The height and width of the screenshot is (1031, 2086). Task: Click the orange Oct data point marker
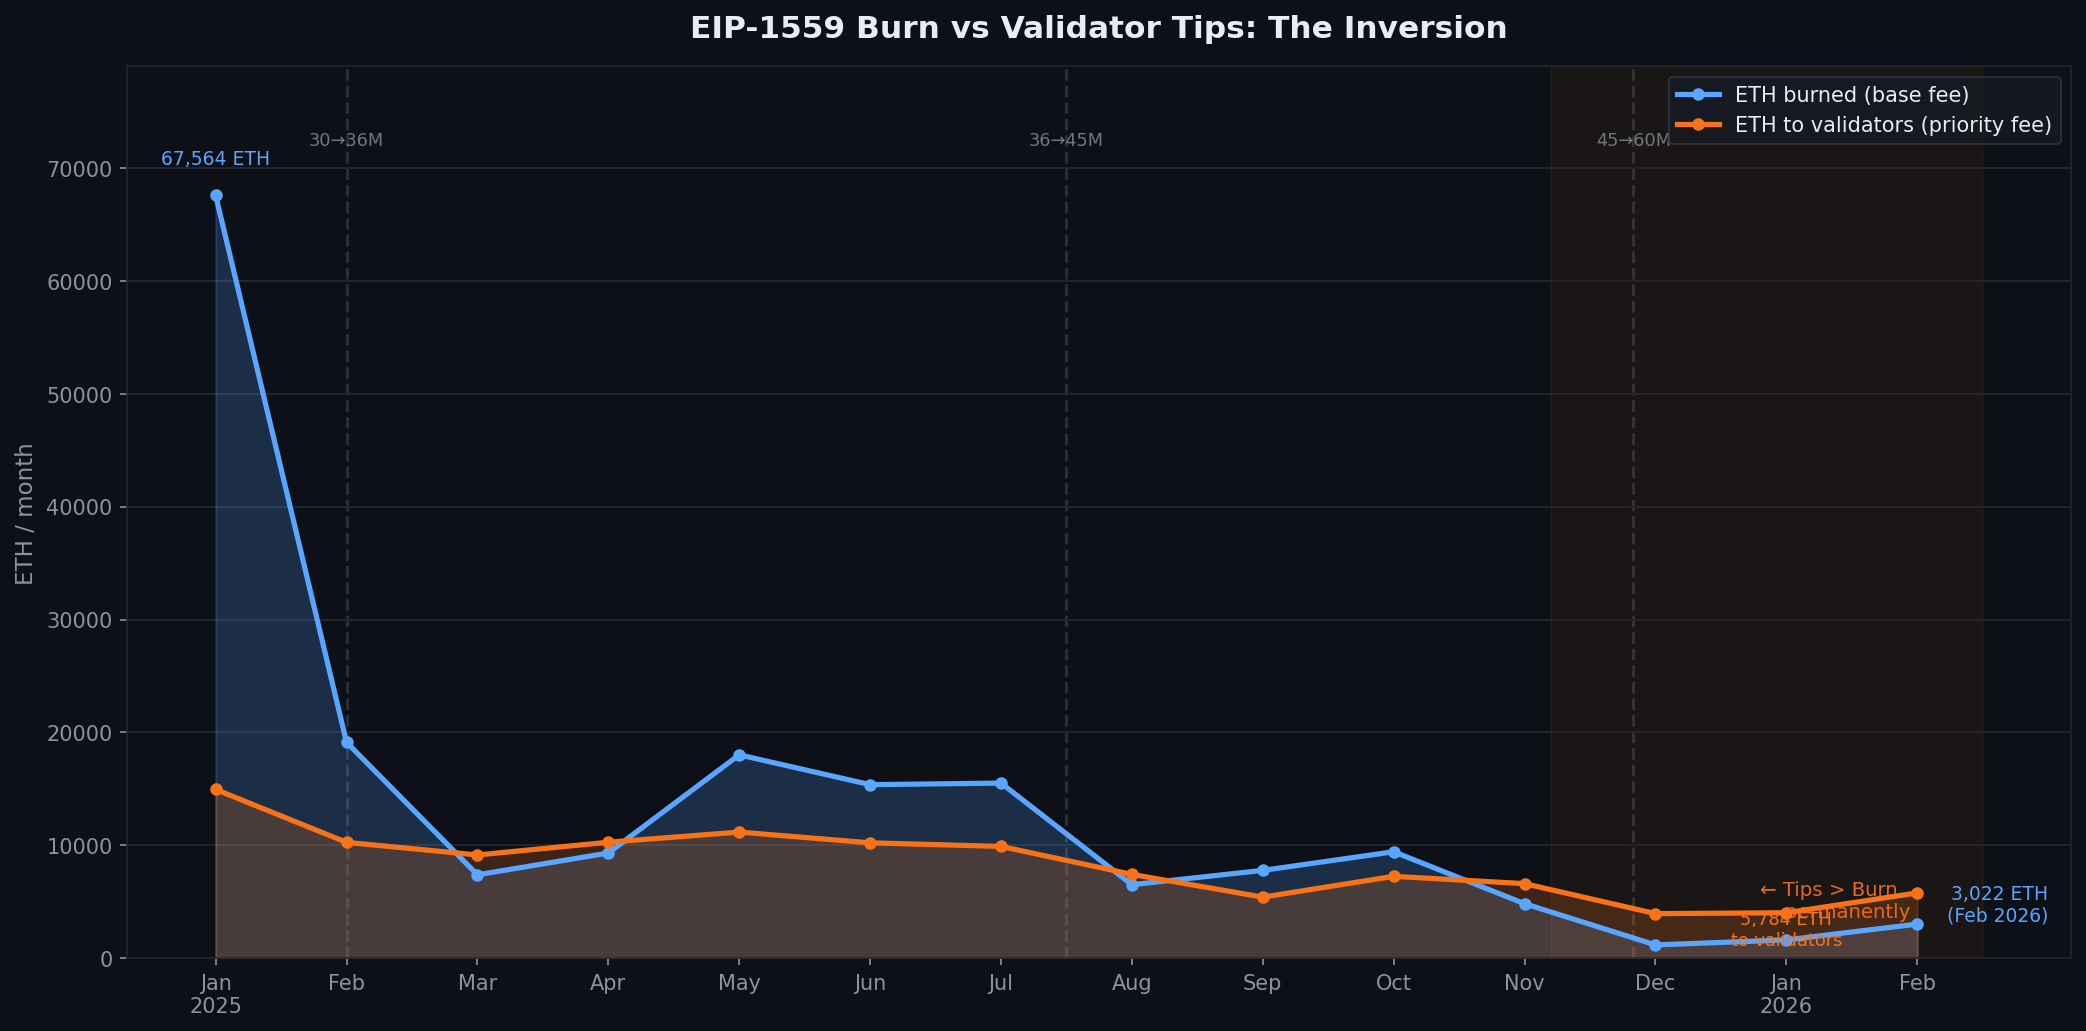coord(1394,875)
